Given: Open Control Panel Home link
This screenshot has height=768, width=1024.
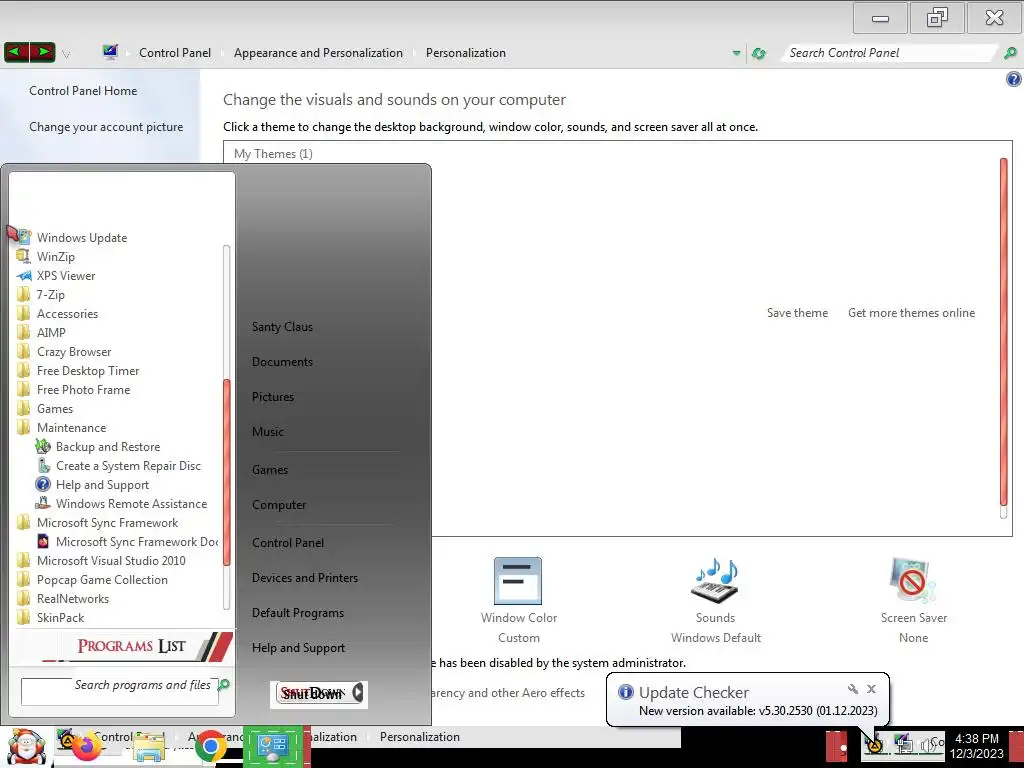Looking at the screenshot, I should click(83, 91).
